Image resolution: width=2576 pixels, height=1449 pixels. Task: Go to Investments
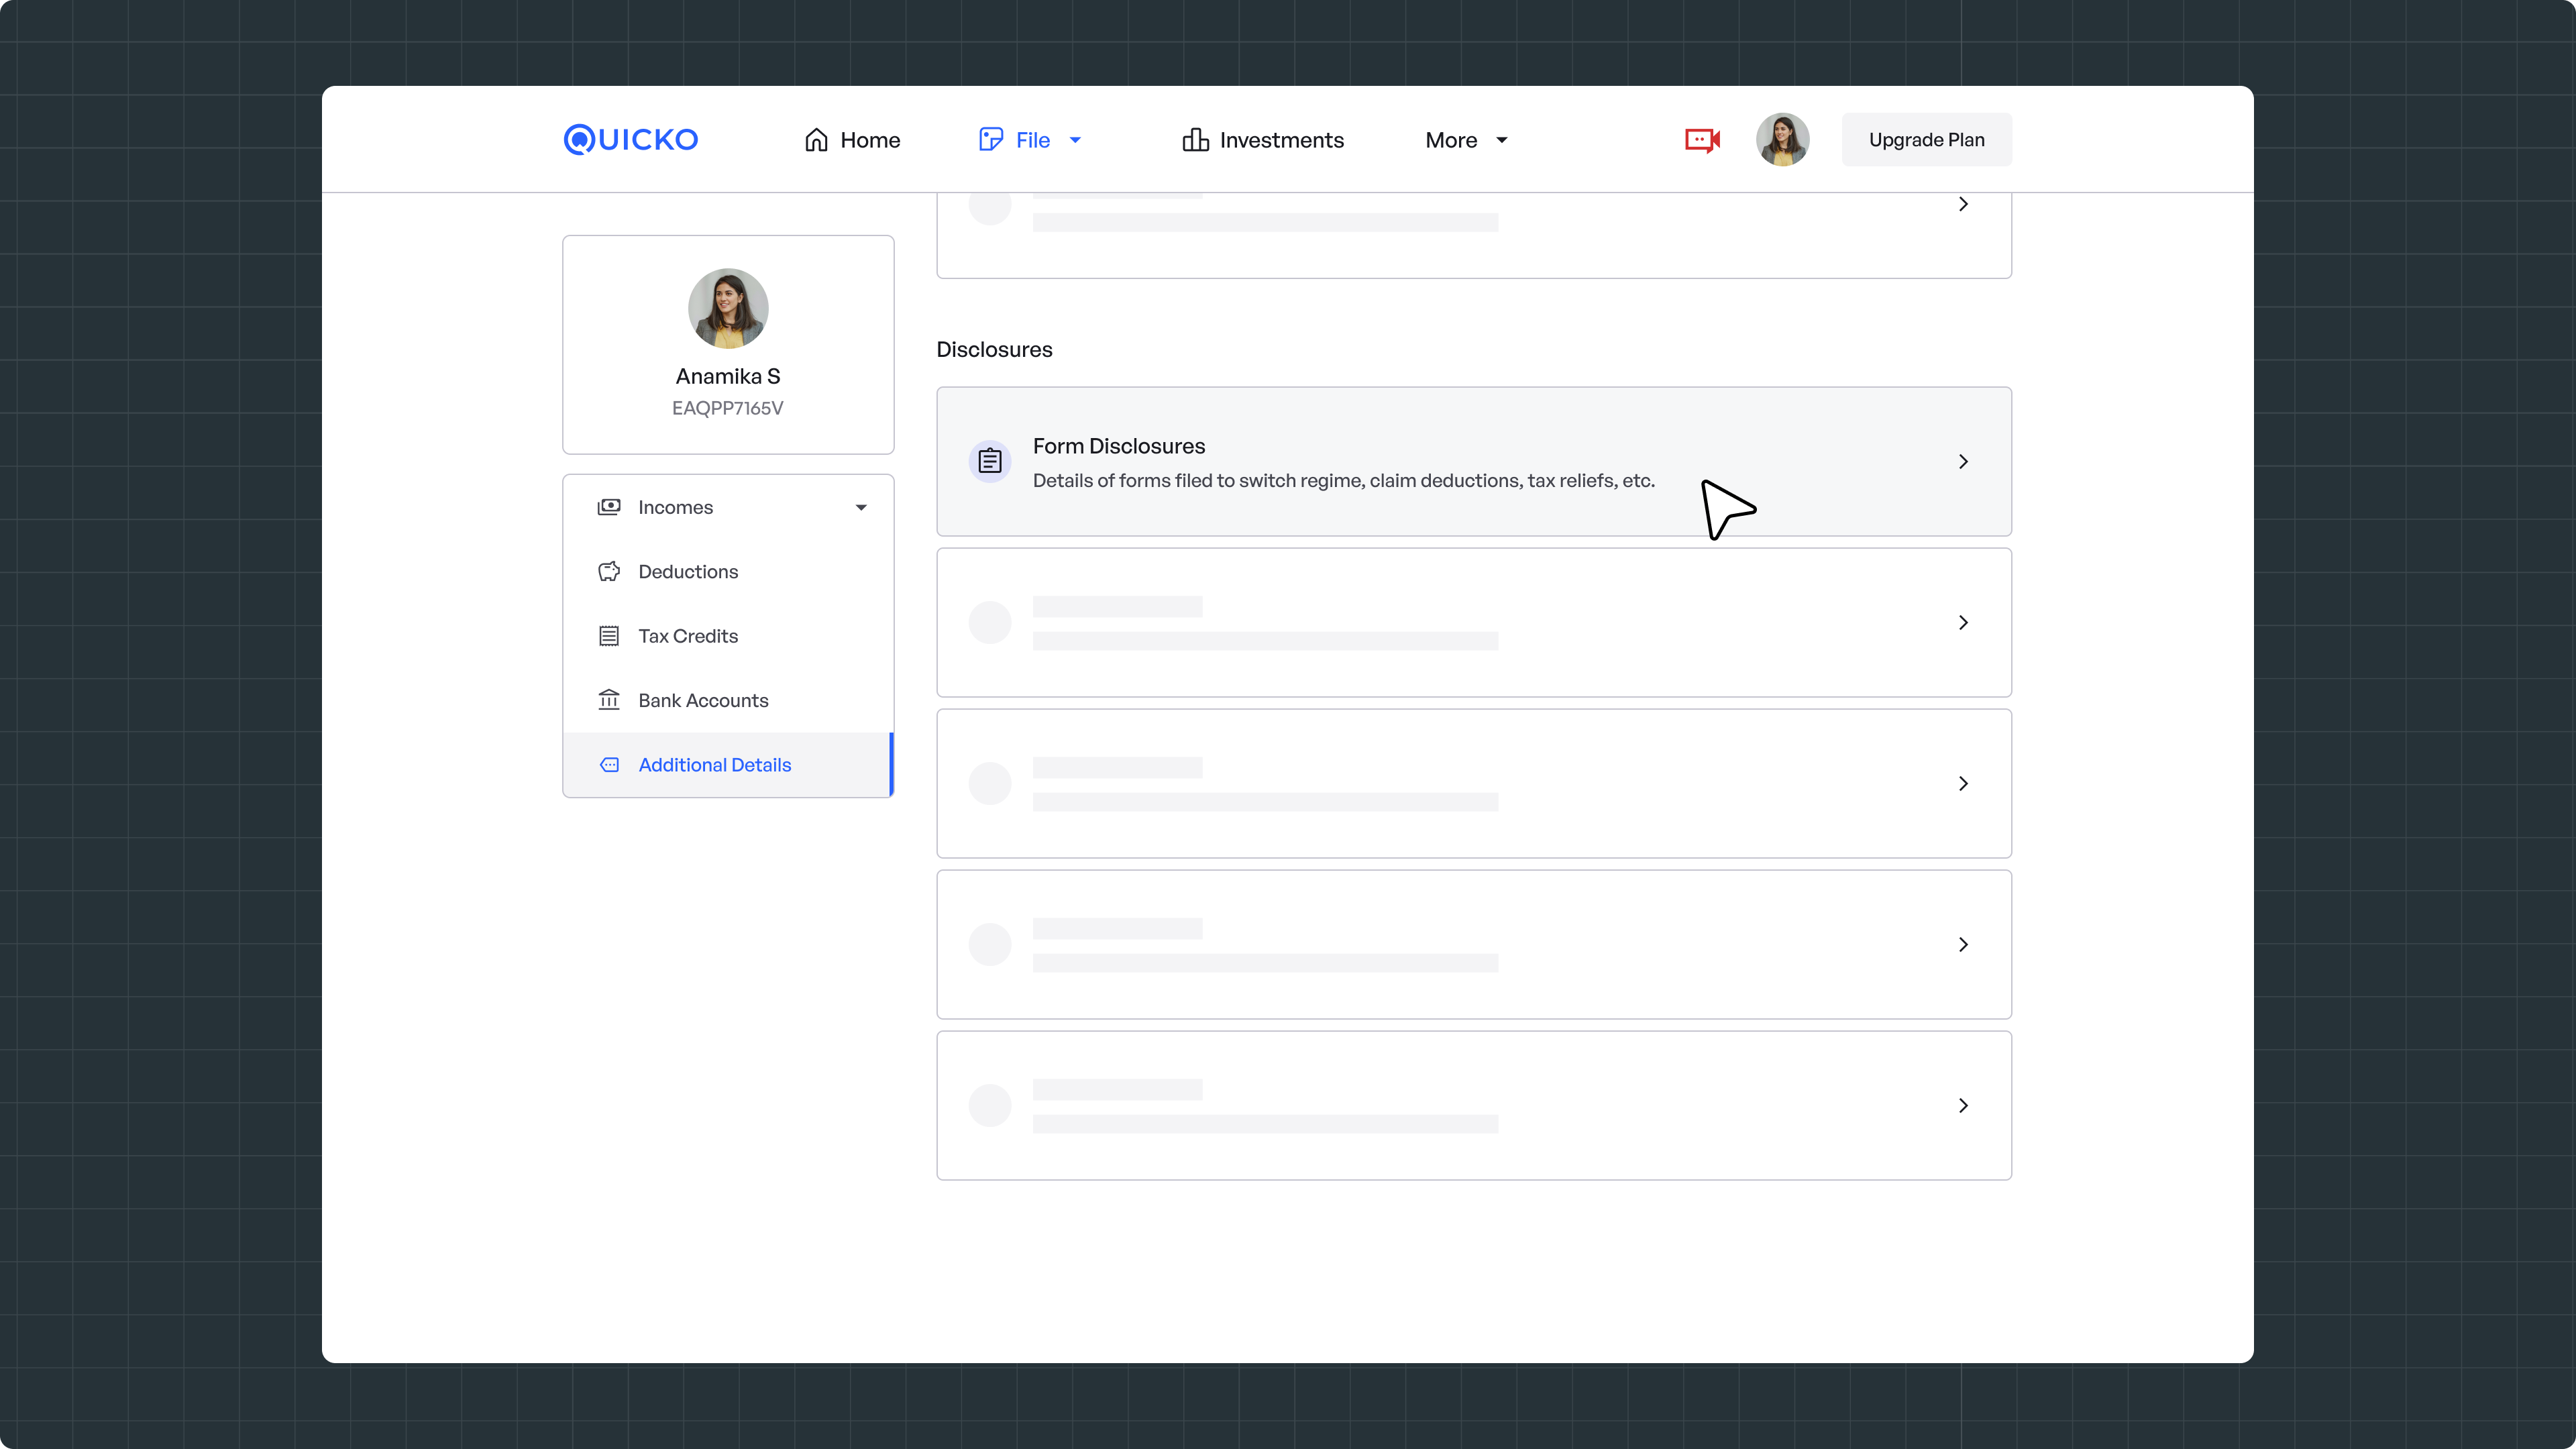[1263, 140]
